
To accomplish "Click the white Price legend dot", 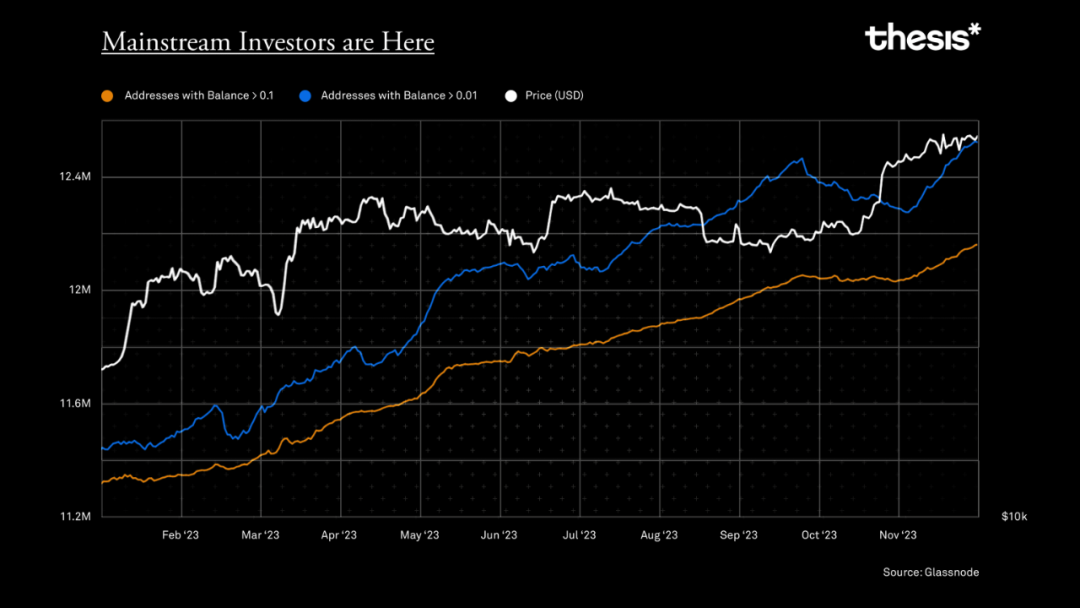I will point(511,96).
